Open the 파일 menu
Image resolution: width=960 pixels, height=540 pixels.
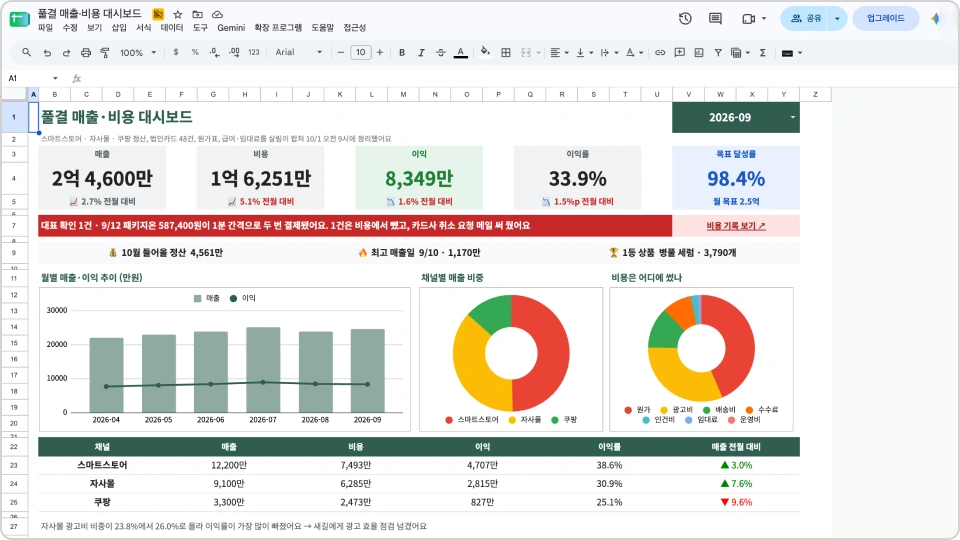click(x=45, y=28)
